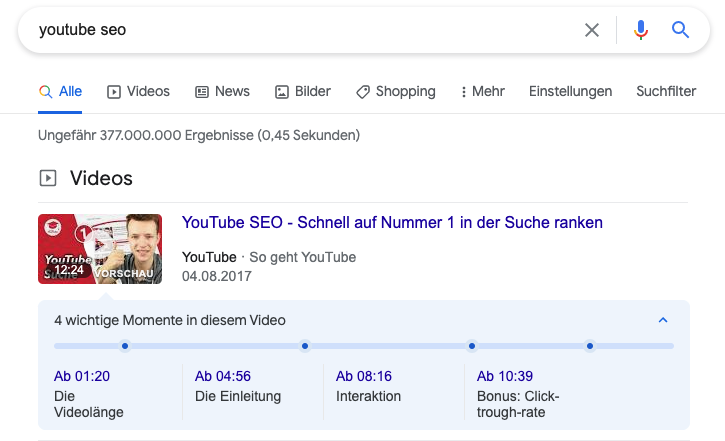Click the Bonus: Click-trough-rate label
The image size is (725, 441).
[518, 404]
